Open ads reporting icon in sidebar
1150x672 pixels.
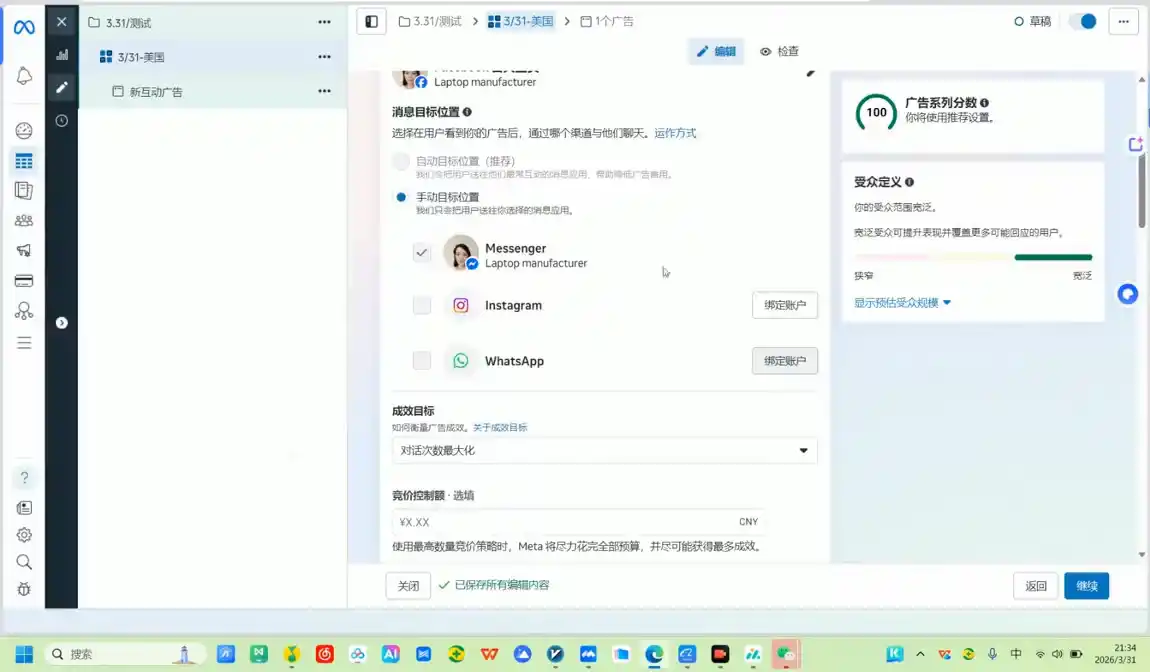24,191
